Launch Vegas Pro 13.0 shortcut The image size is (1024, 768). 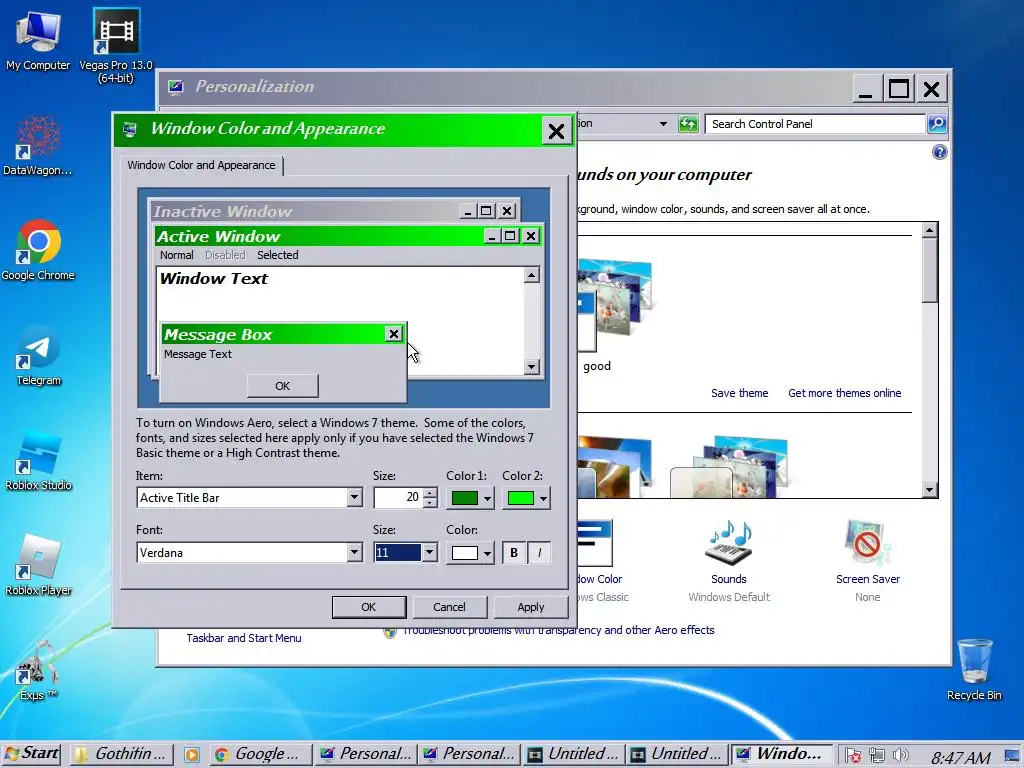click(x=116, y=46)
